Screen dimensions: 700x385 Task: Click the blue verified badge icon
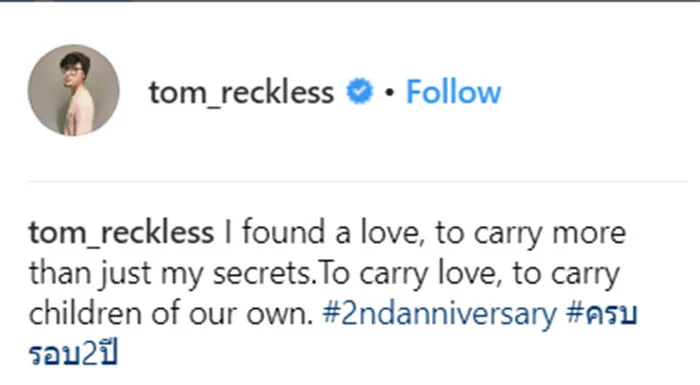pyautogui.click(x=359, y=92)
